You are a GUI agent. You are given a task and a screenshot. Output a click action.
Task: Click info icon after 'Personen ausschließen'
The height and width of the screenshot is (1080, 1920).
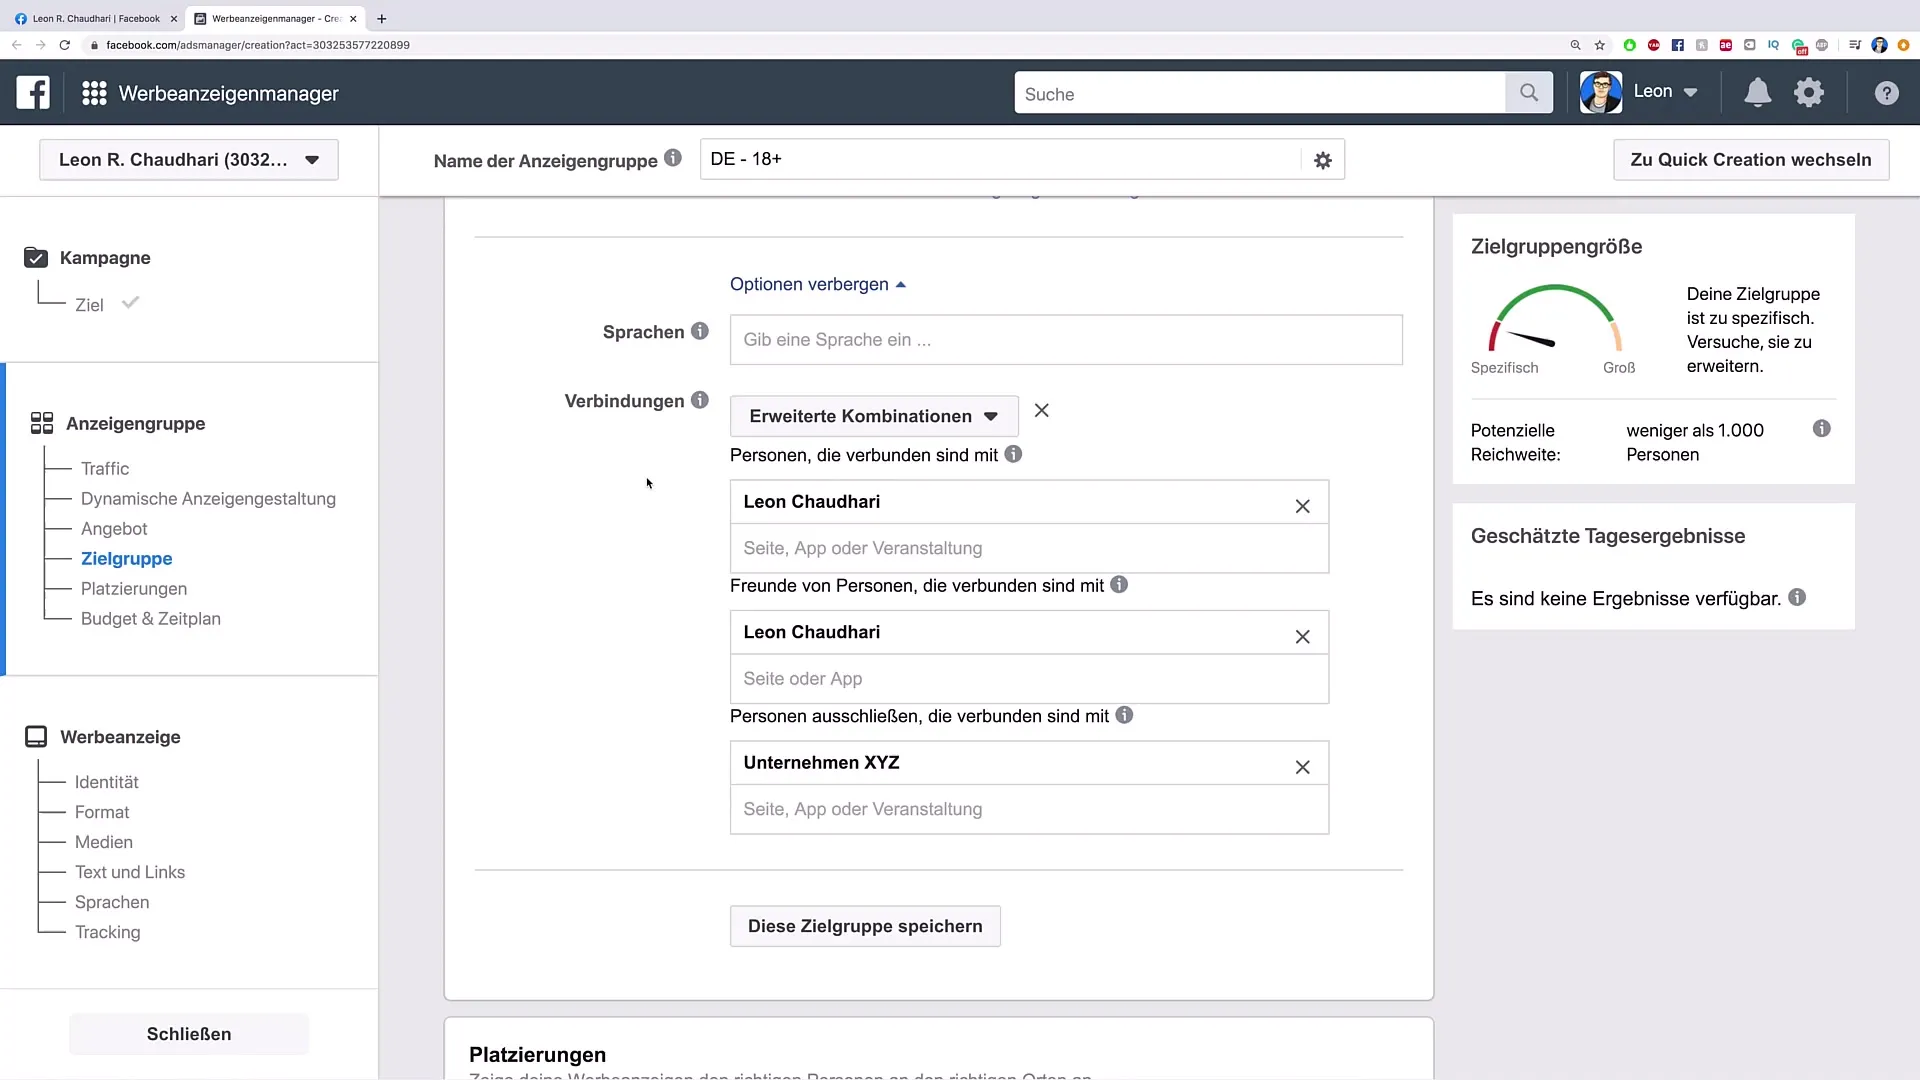click(x=1124, y=715)
